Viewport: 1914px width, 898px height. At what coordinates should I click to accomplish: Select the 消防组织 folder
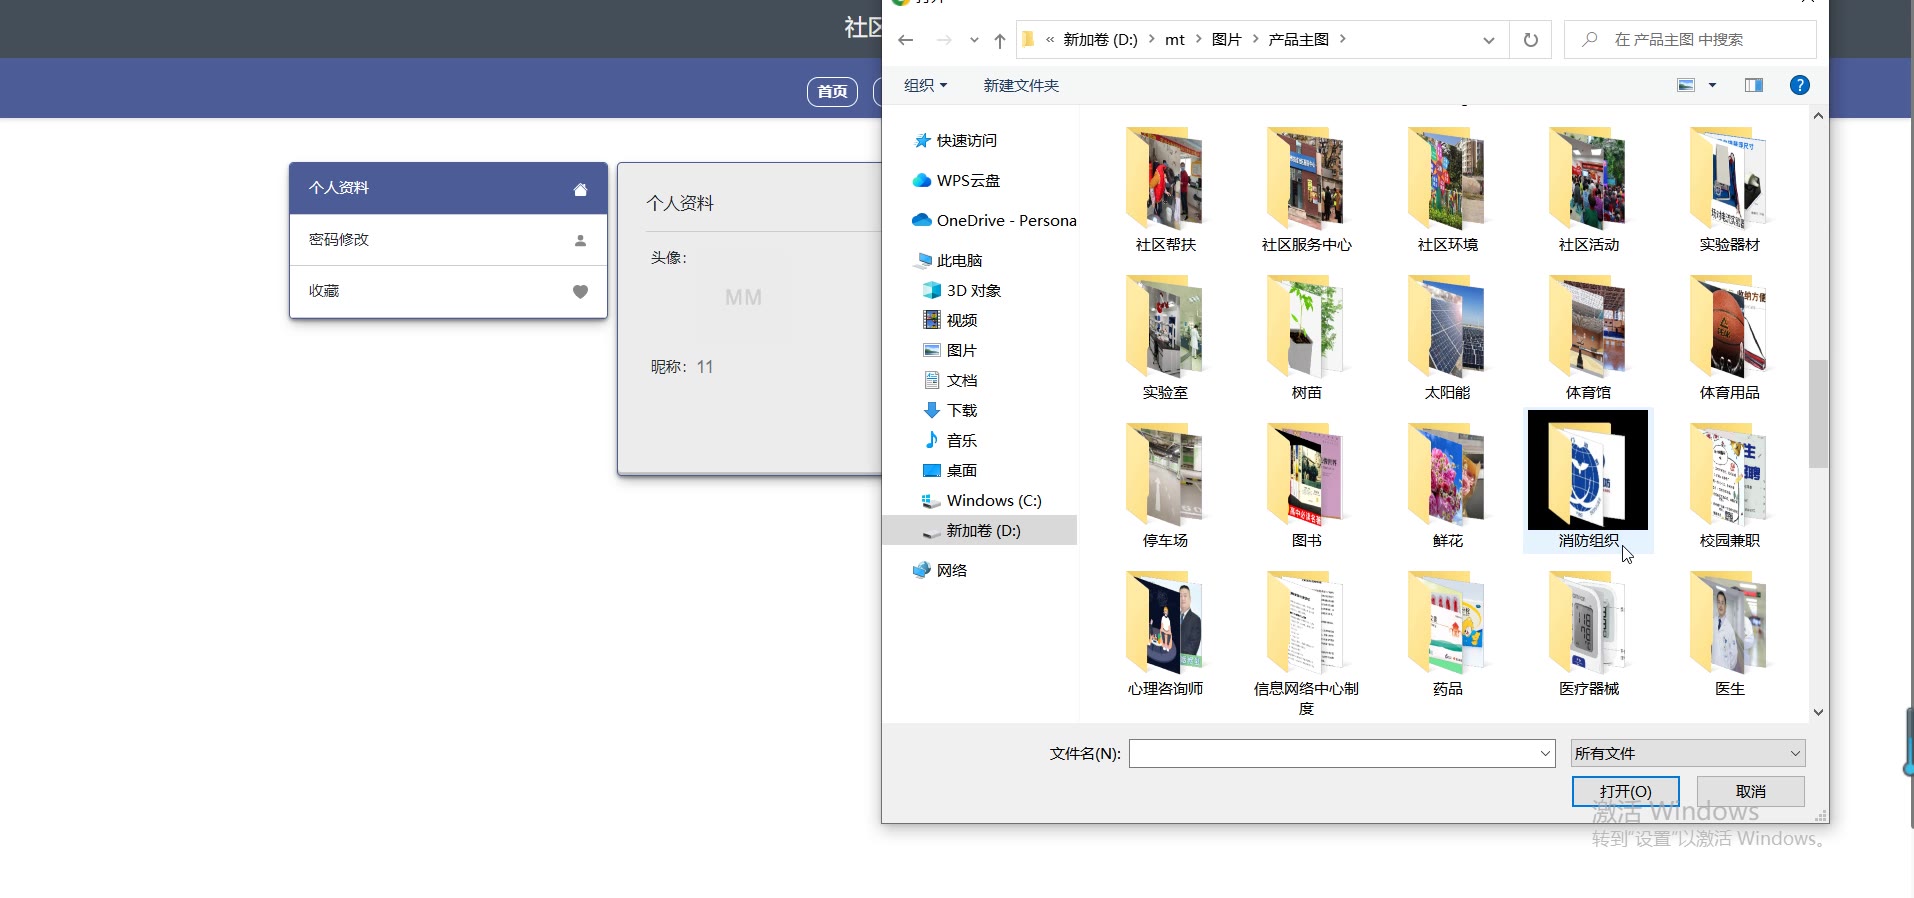point(1588,480)
